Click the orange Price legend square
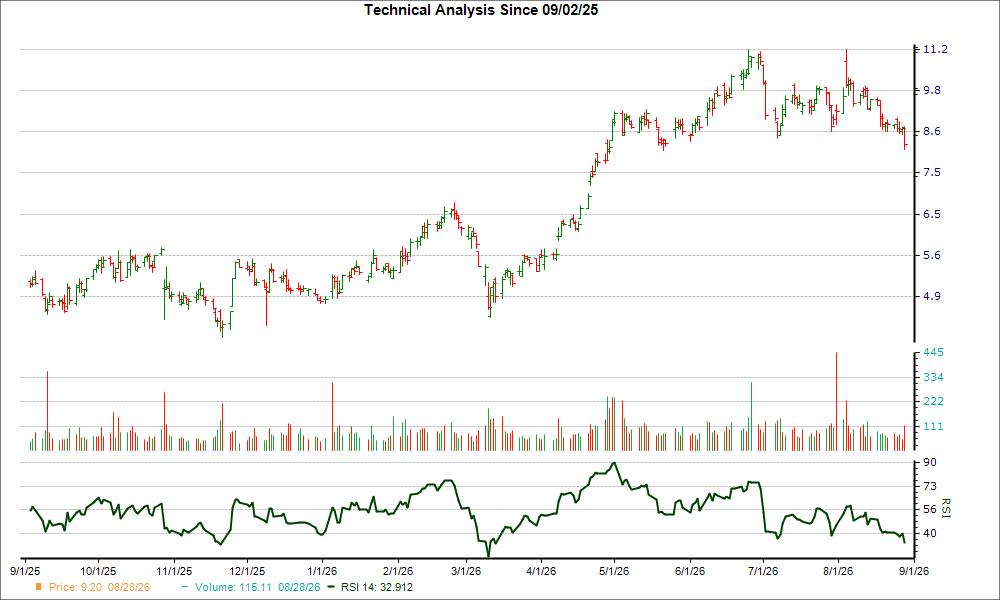This screenshot has height=600, width=1000. (38, 587)
